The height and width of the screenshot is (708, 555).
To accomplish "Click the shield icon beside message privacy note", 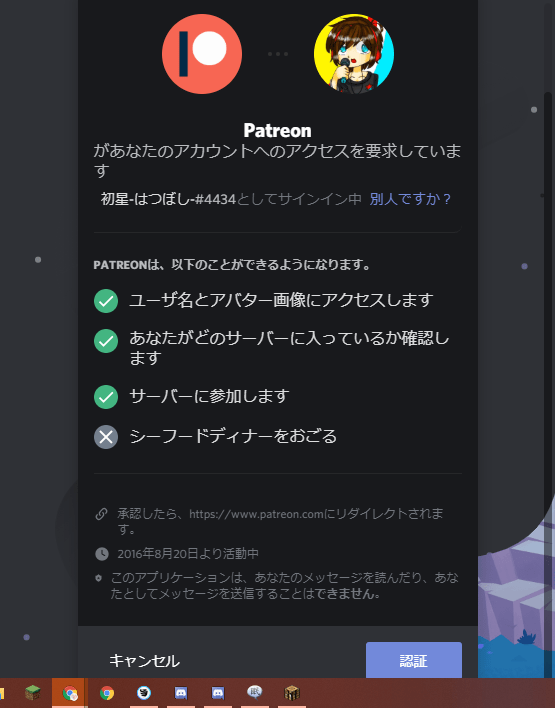I will pyautogui.click(x=99, y=578).
